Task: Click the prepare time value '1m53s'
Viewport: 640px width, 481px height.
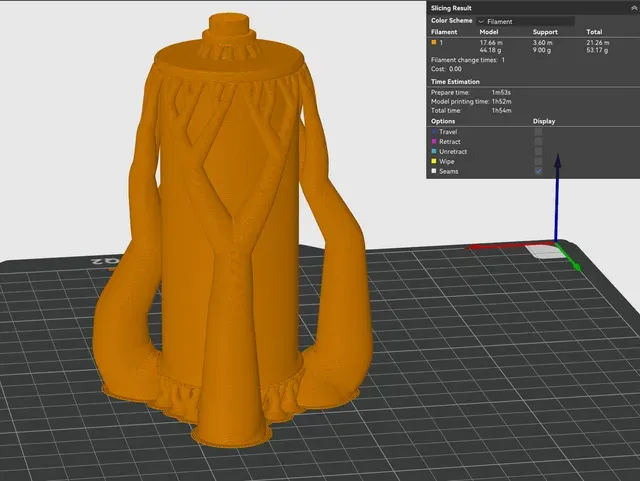Action: point(501,93)
